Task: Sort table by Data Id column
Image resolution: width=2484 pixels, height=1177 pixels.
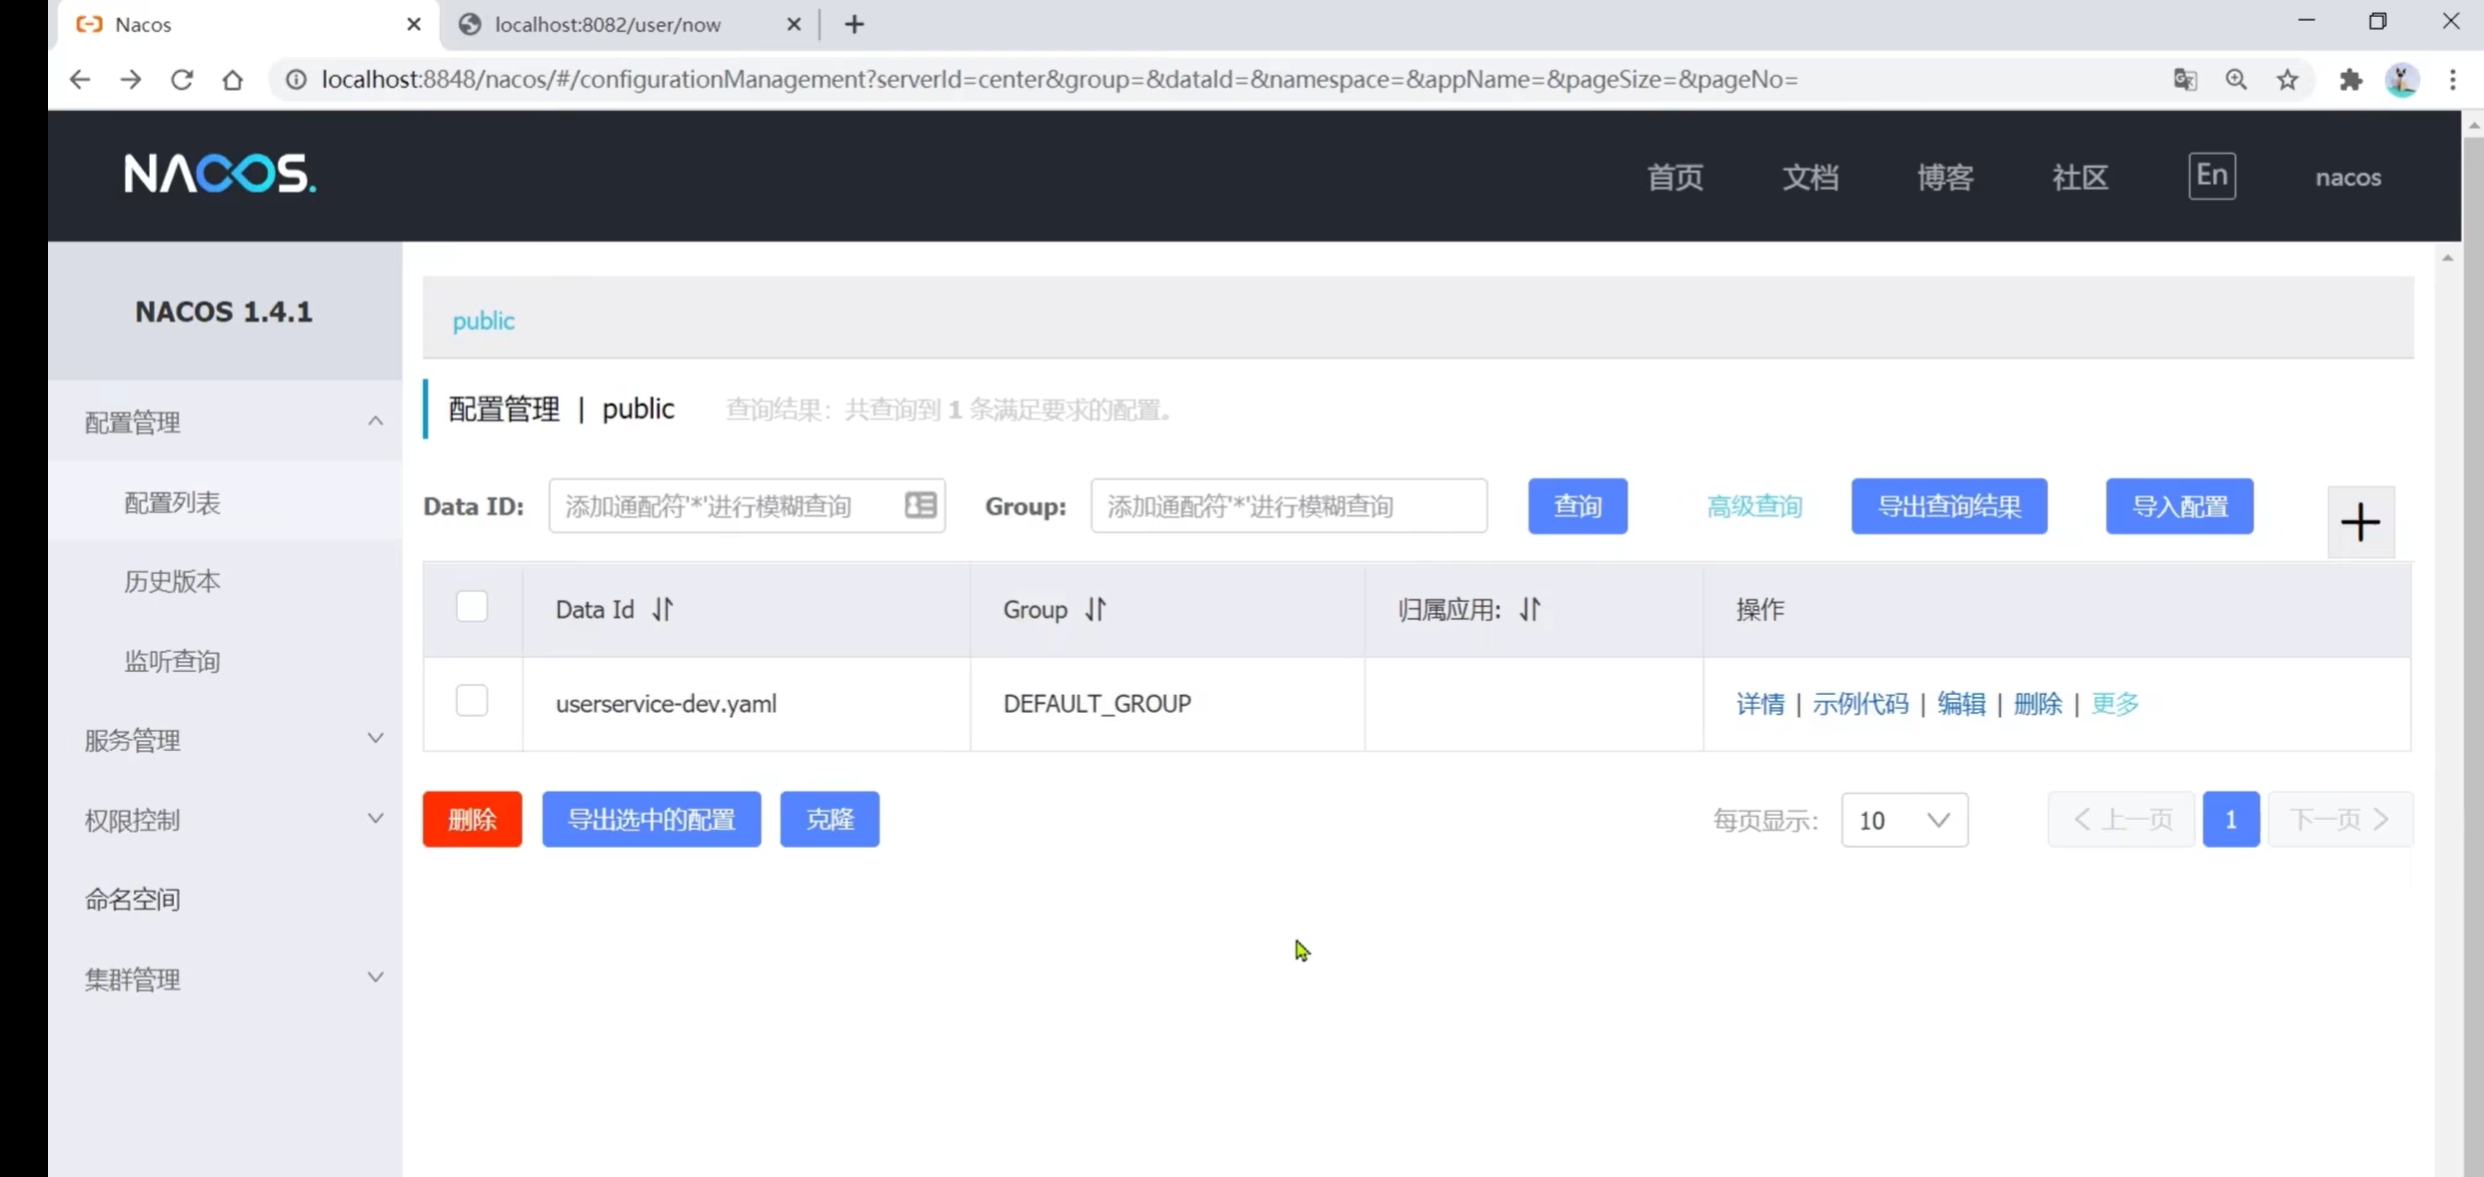Action: (x=663, y=609)
